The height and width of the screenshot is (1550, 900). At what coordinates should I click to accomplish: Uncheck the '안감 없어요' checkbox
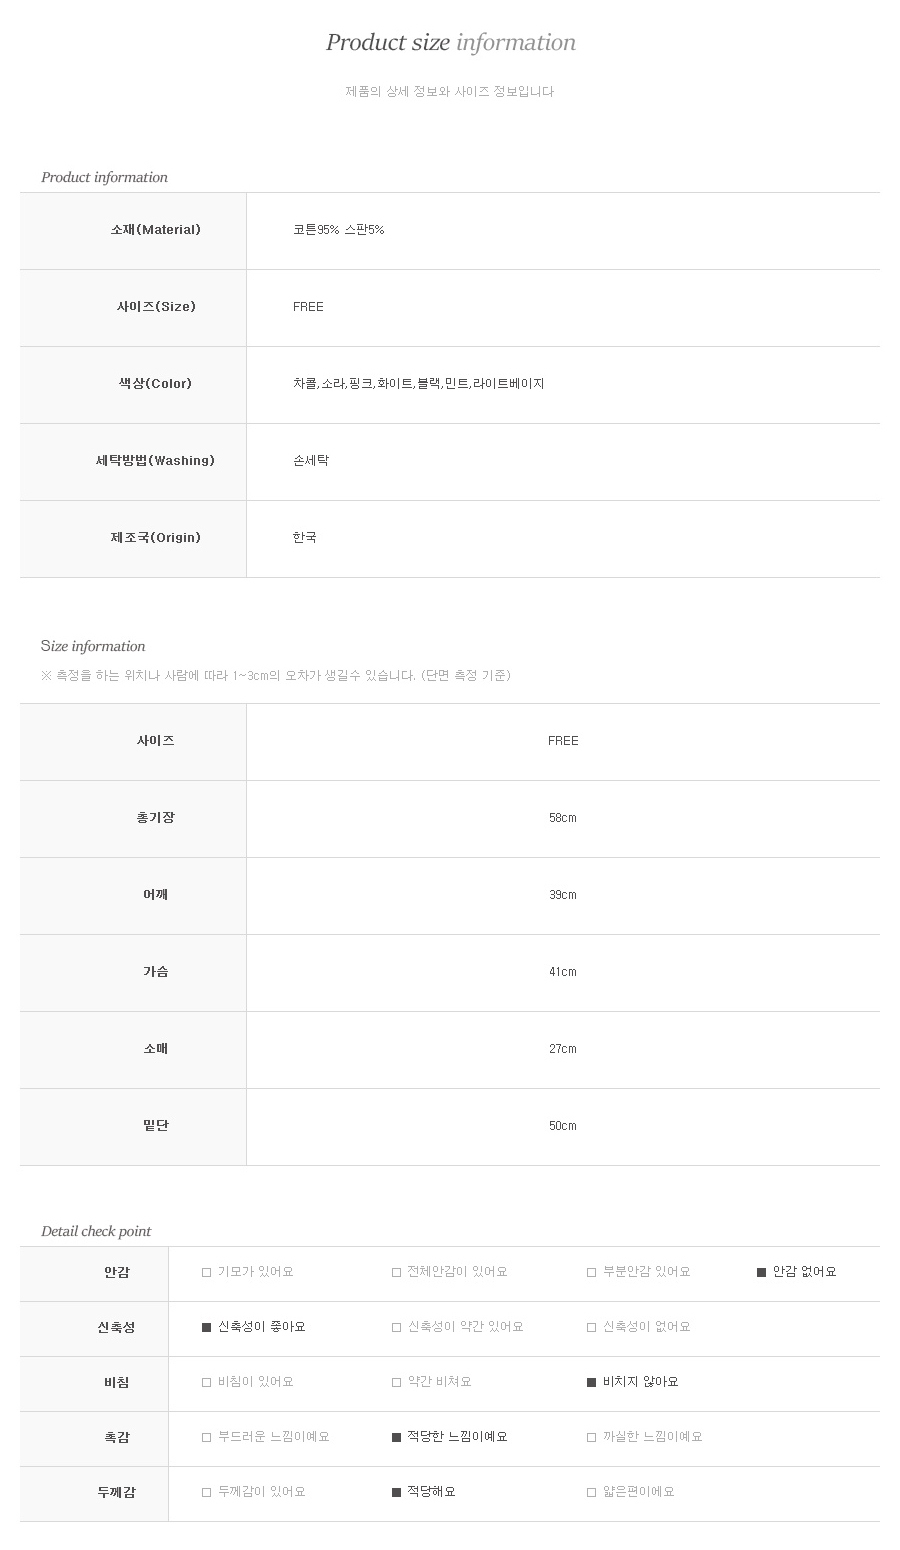pyautogui.click(x=762, y=1273)
